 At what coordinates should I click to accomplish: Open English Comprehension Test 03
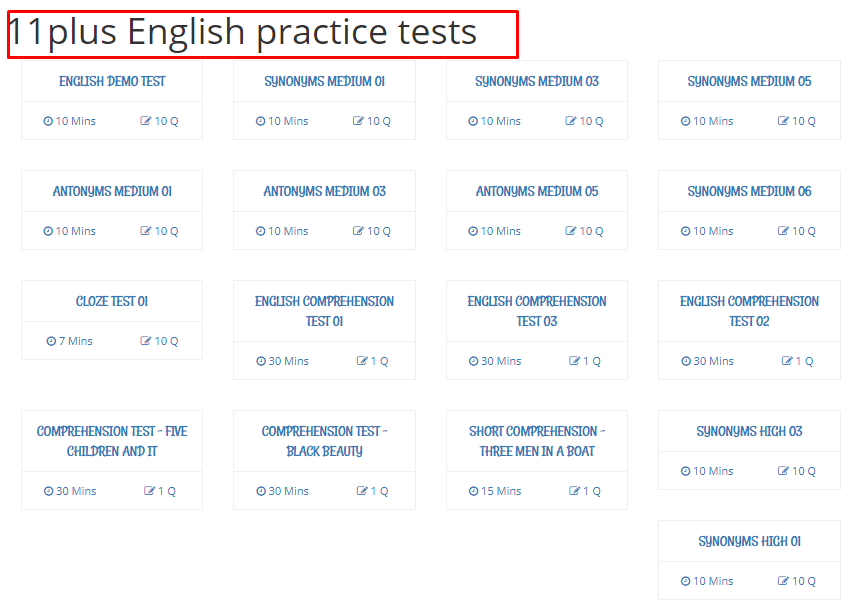pos(537,311)
